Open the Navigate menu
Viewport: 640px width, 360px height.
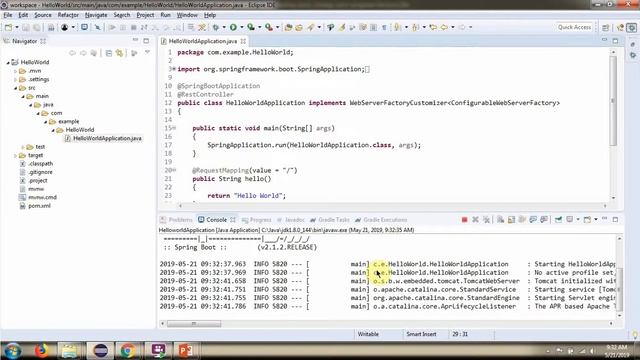(96, 15)
